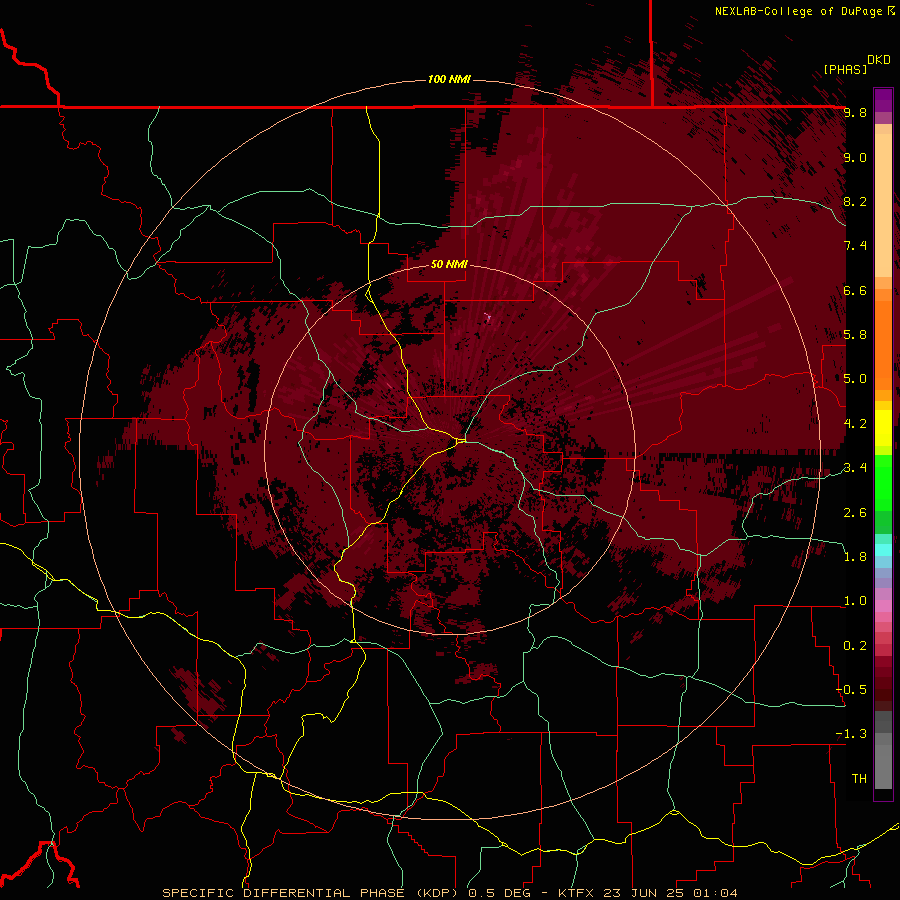Select the 9.0 value on the color scale
Image resolution: width=900 pixels, height=900 pixels.
855,157
